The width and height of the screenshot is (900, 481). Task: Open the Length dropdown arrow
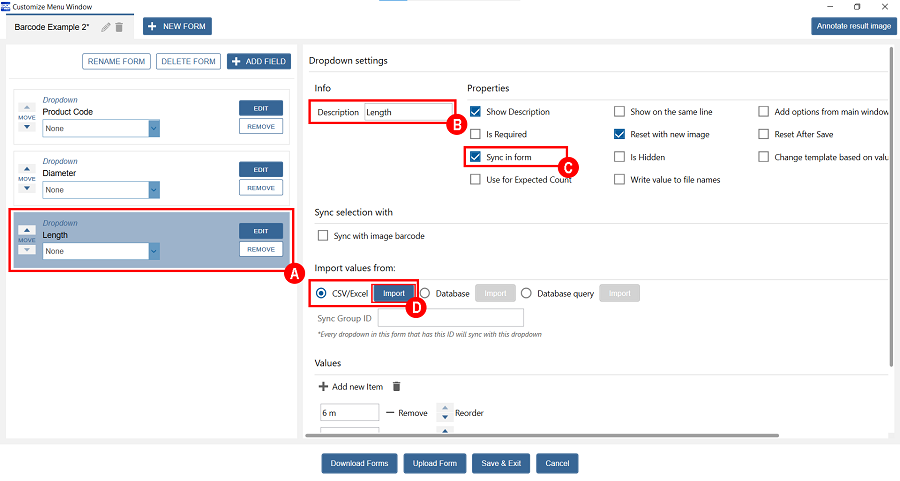(x=154, y=251)
